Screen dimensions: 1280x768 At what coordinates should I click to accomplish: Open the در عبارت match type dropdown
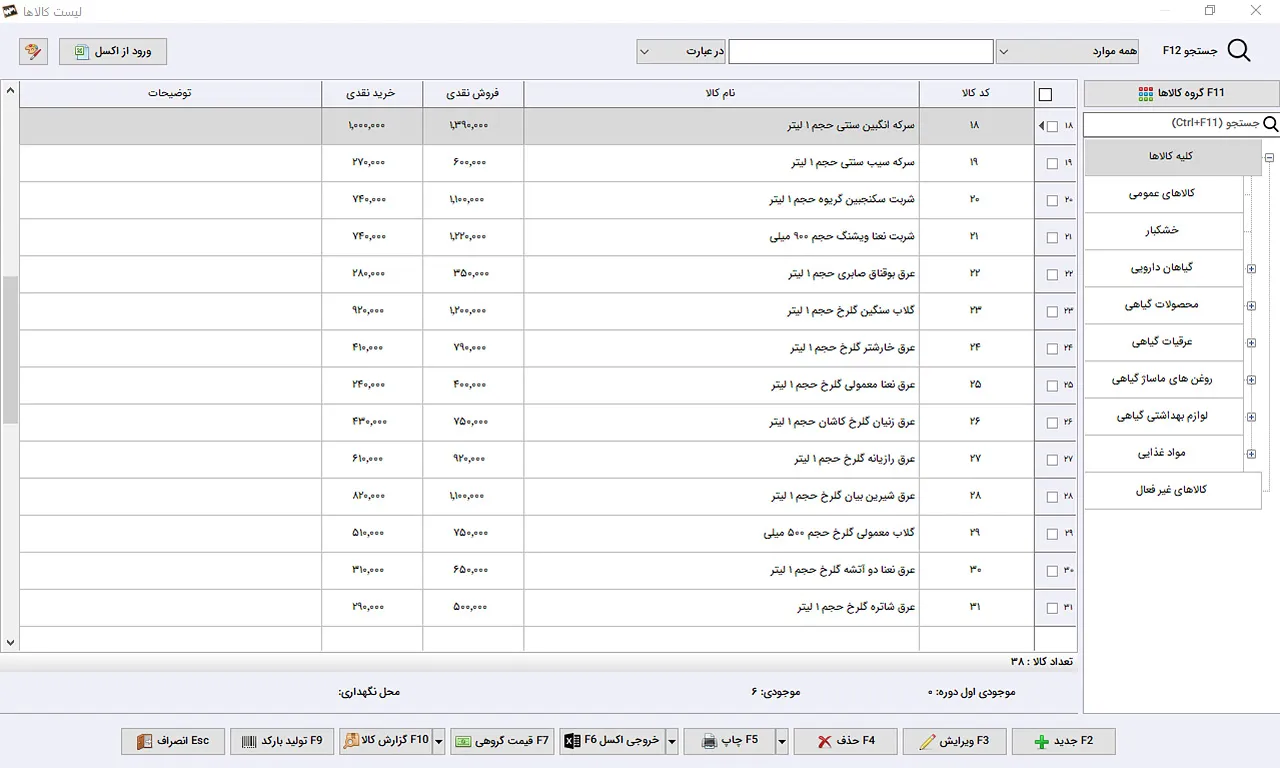[x=681, y=51]
